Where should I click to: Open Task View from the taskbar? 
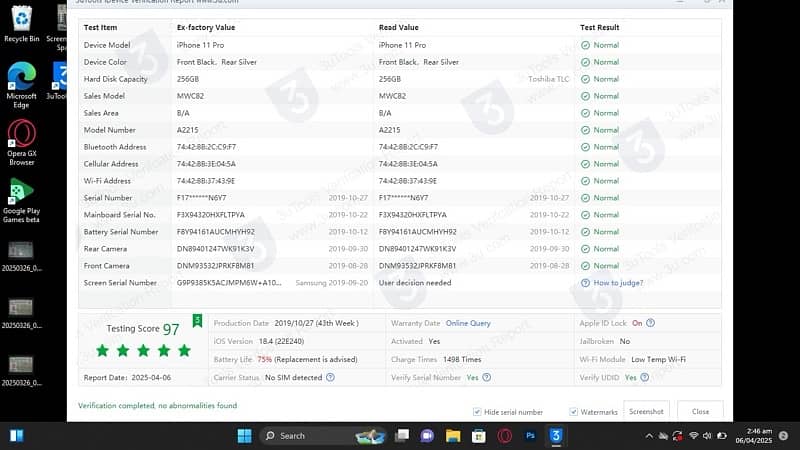(x=402, y=436)
